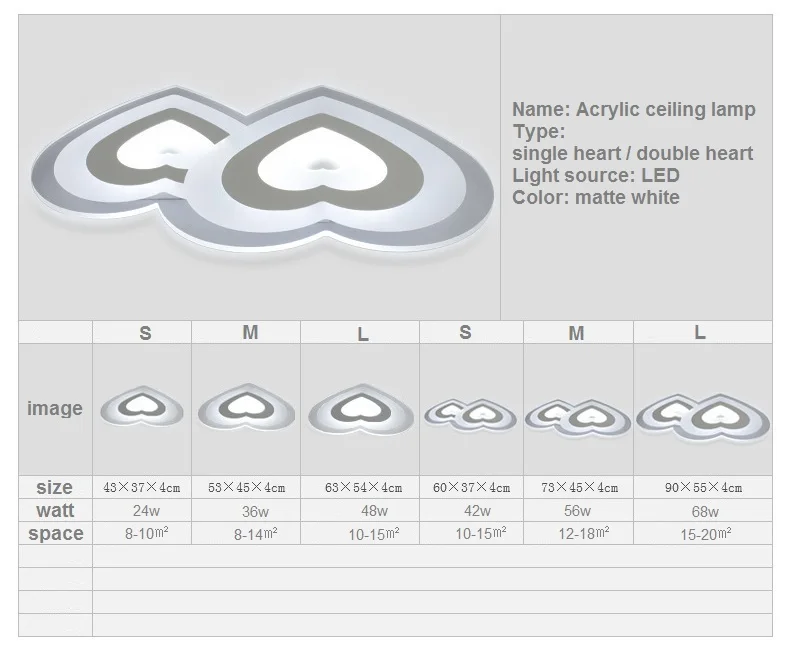This screenshot has width=790, height=651.
Task: Click the S header above 43×37×4cm
Action: [x=145, y=333]
